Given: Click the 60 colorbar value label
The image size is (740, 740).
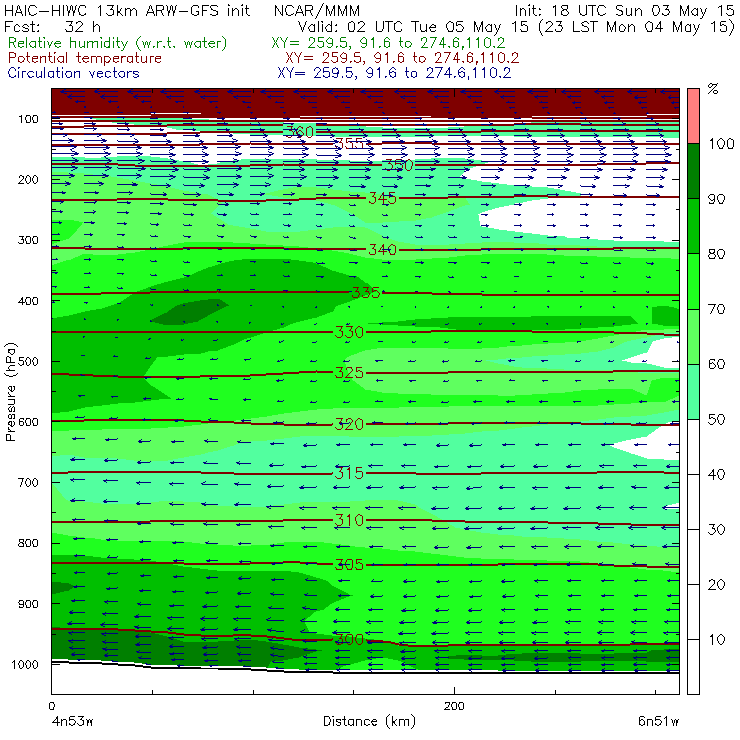Looking at the screenshot, I should pos(716,364).
